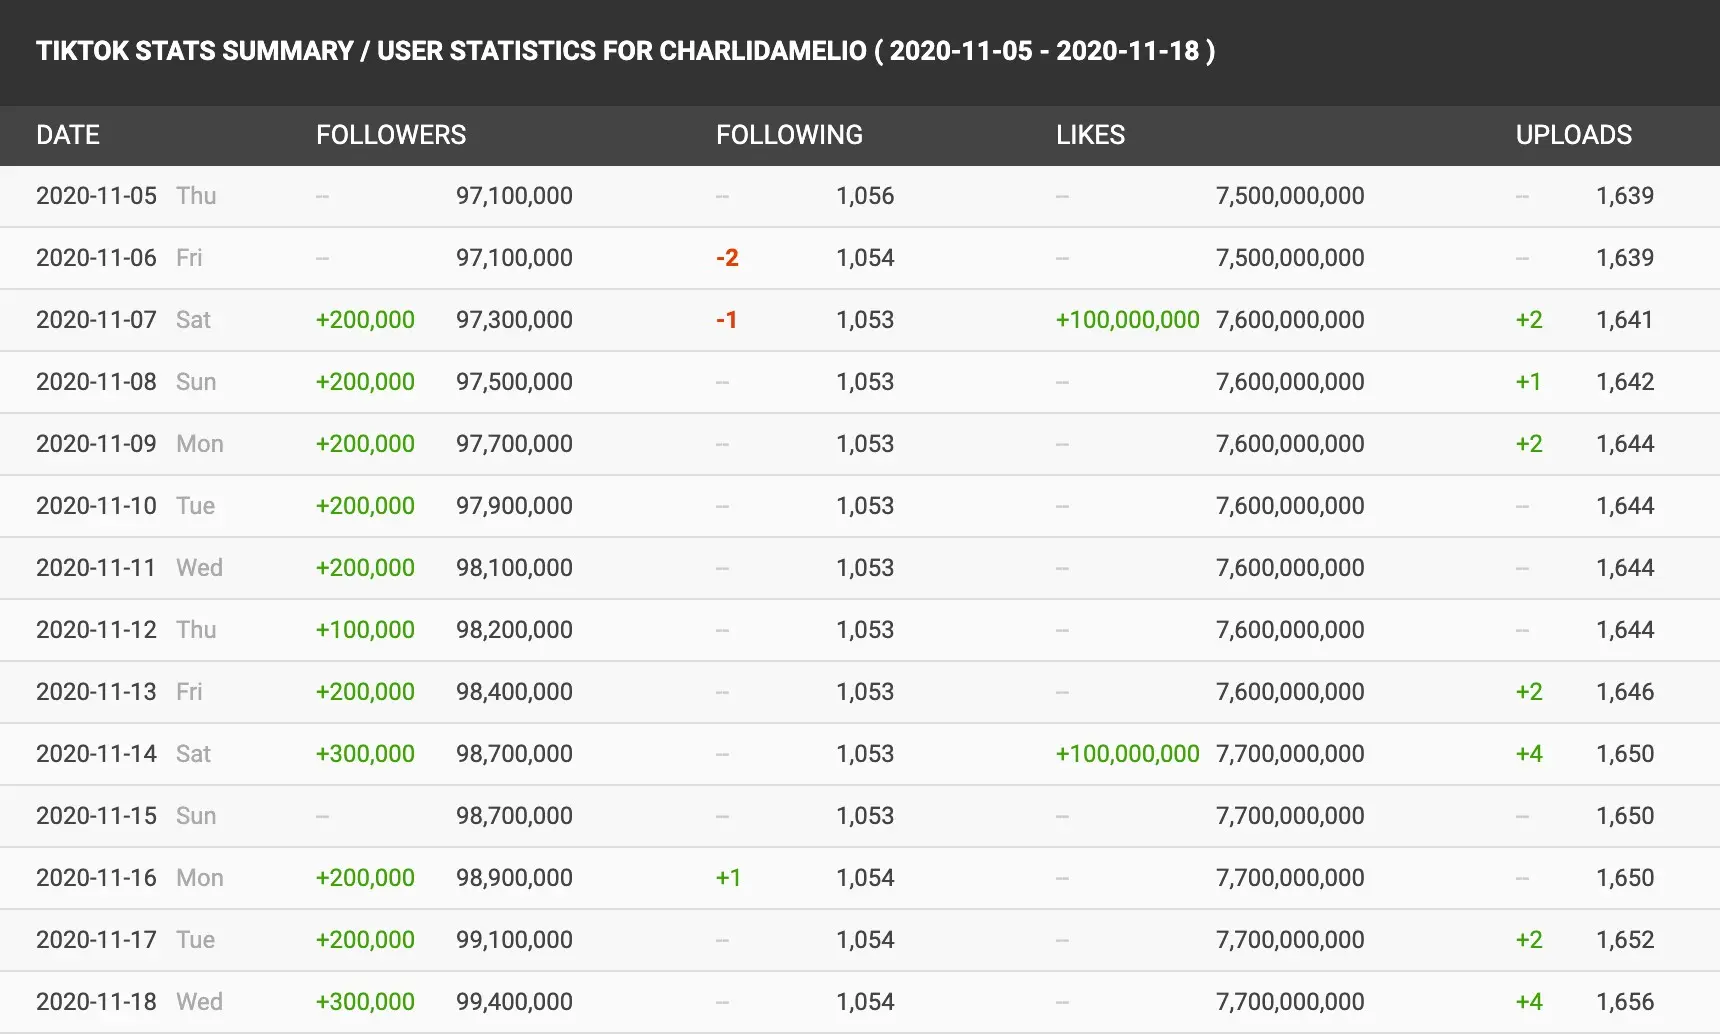
Task: Click the UPLOADS column header
Action: click(1574, 135)
